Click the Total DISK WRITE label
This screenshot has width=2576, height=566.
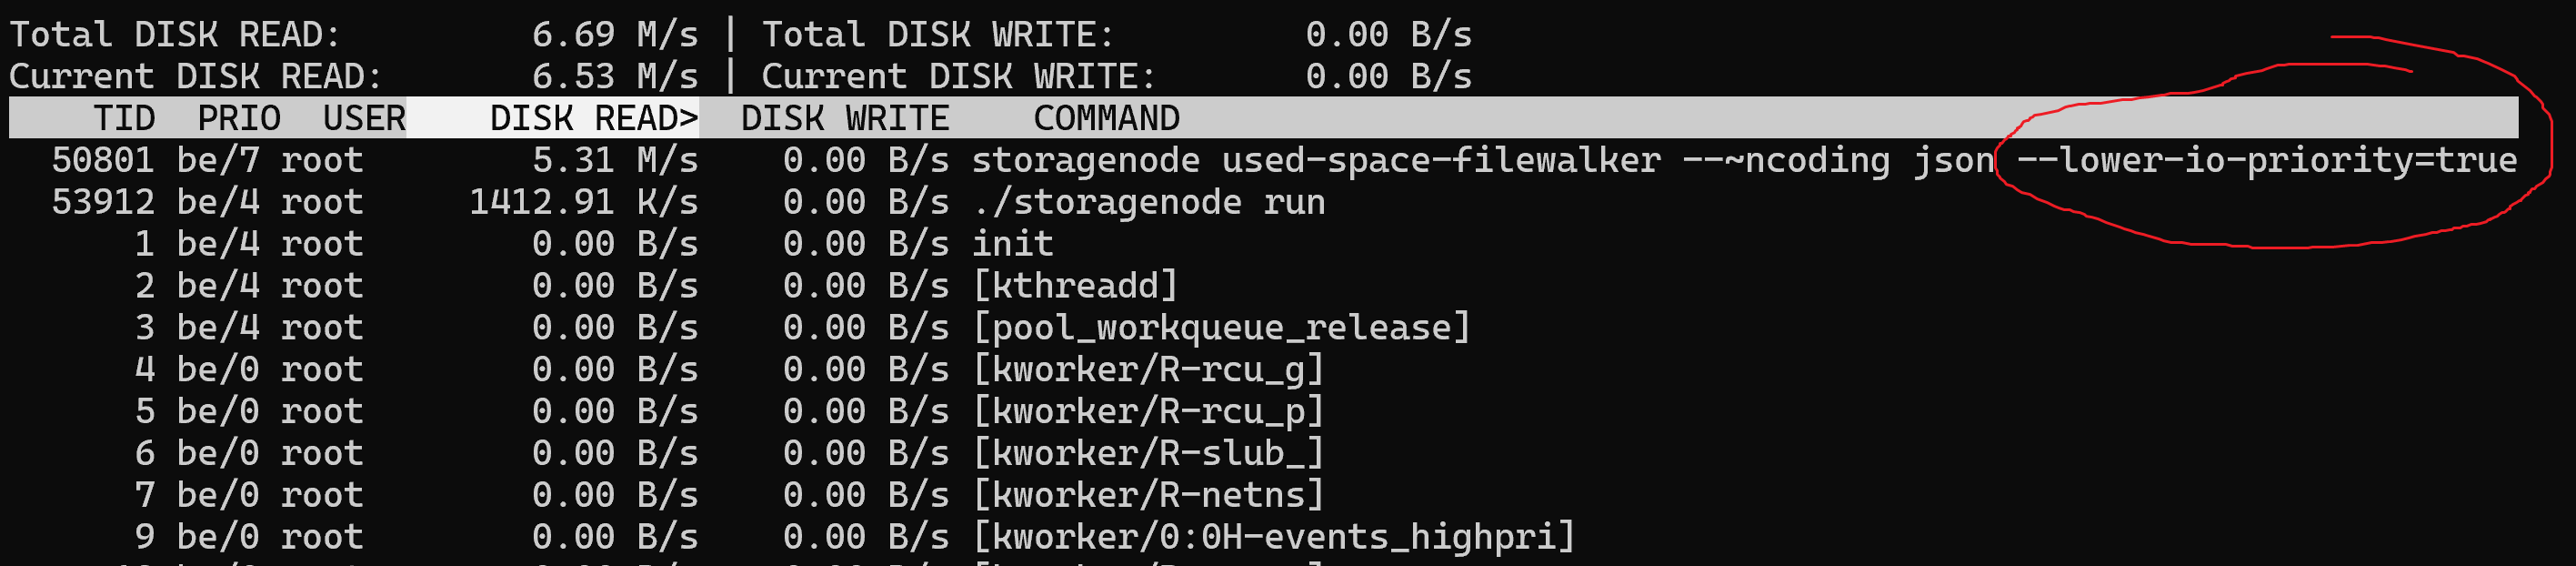pyautogui.click(x=937, y=35)
